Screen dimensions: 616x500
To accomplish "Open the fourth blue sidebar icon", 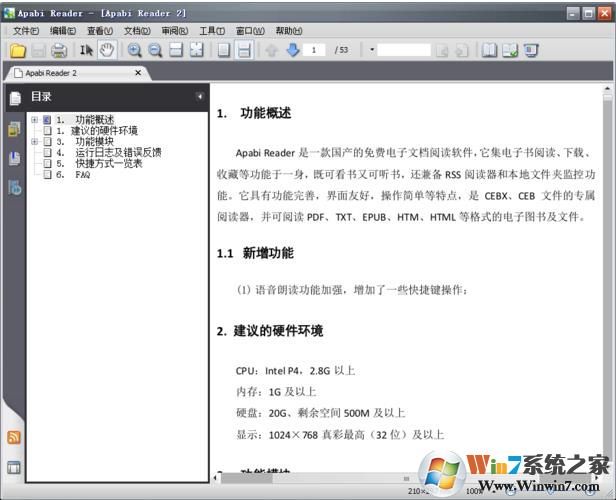I will [x=15, y=188].
